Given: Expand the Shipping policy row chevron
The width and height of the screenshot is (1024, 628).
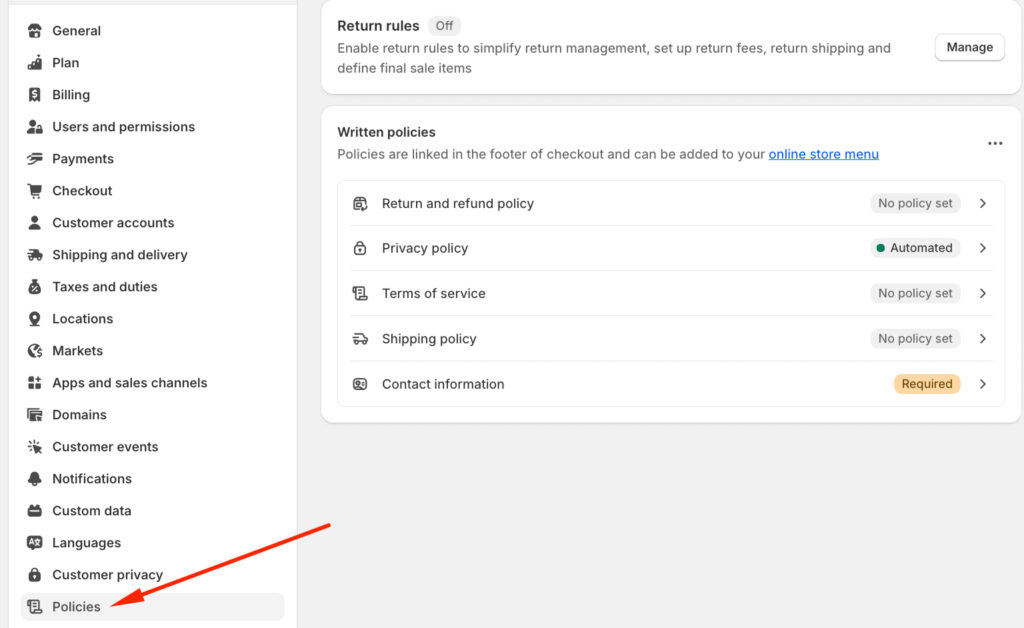Looking at the screenshot, I should pos(982,339).
